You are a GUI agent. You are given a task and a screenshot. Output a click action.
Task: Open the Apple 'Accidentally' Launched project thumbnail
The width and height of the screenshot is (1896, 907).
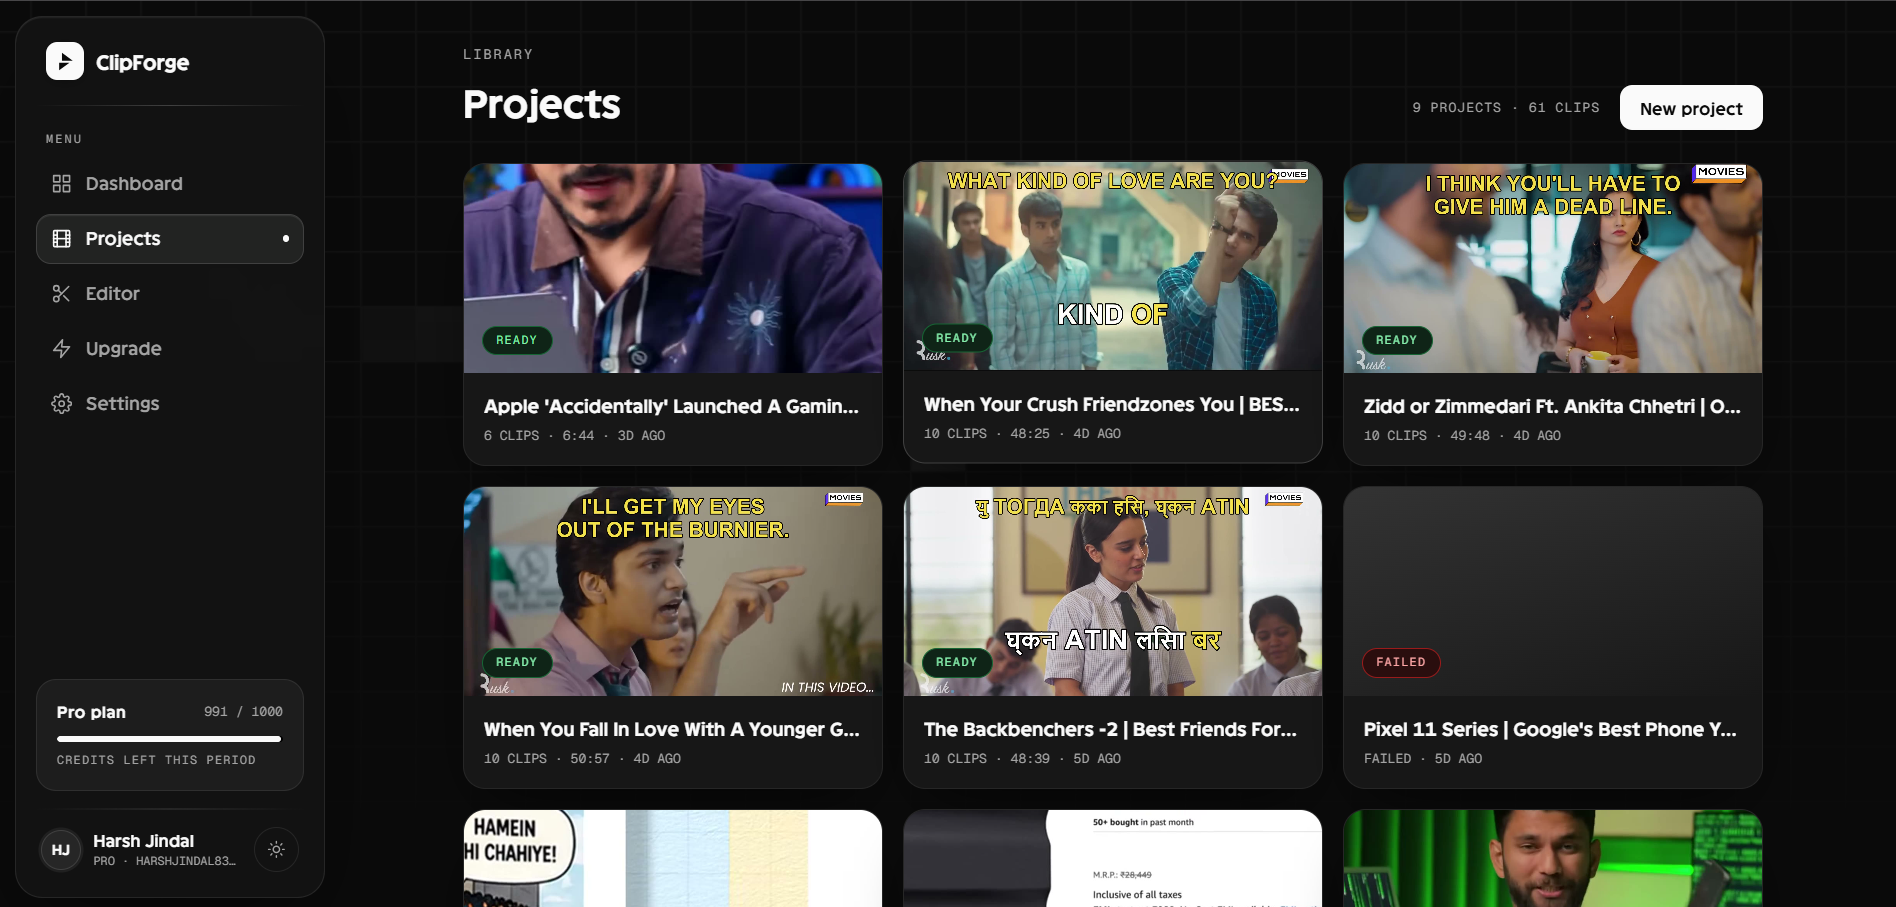tap(673, 268)
